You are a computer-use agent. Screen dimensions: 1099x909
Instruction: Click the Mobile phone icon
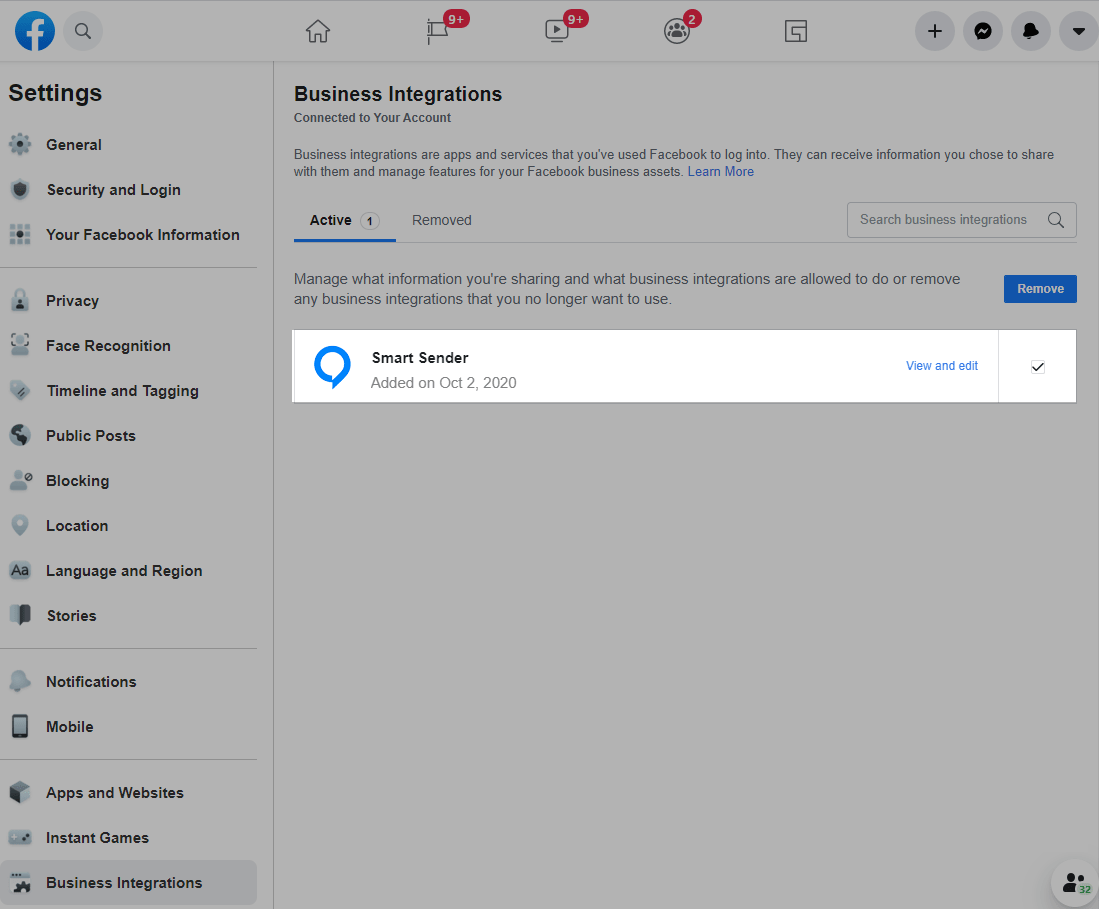pos(20,726)
